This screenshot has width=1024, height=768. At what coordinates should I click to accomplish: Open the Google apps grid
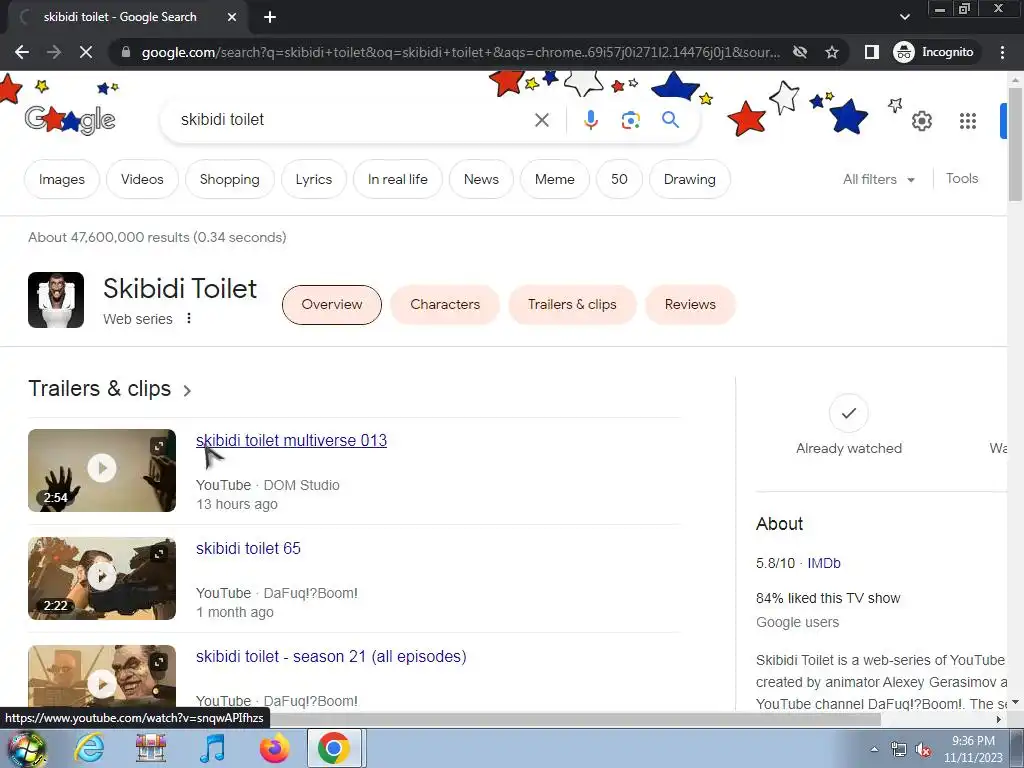click(968, 121)
